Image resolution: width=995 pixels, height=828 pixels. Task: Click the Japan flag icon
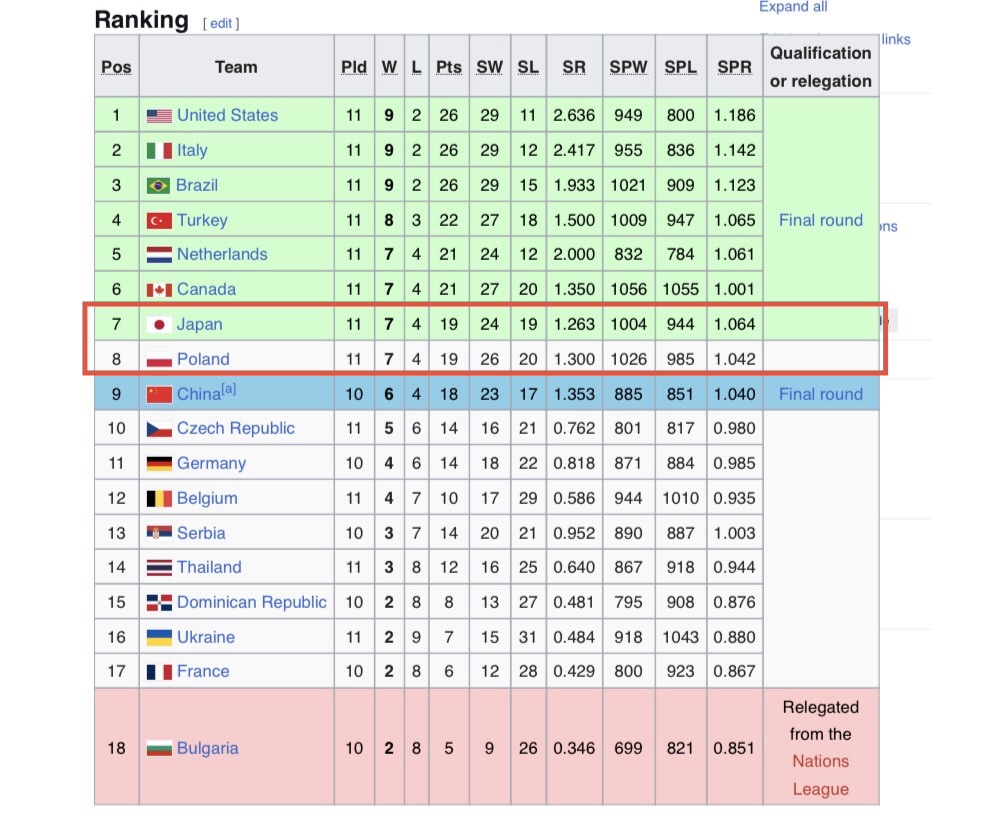tap(159, 325)
